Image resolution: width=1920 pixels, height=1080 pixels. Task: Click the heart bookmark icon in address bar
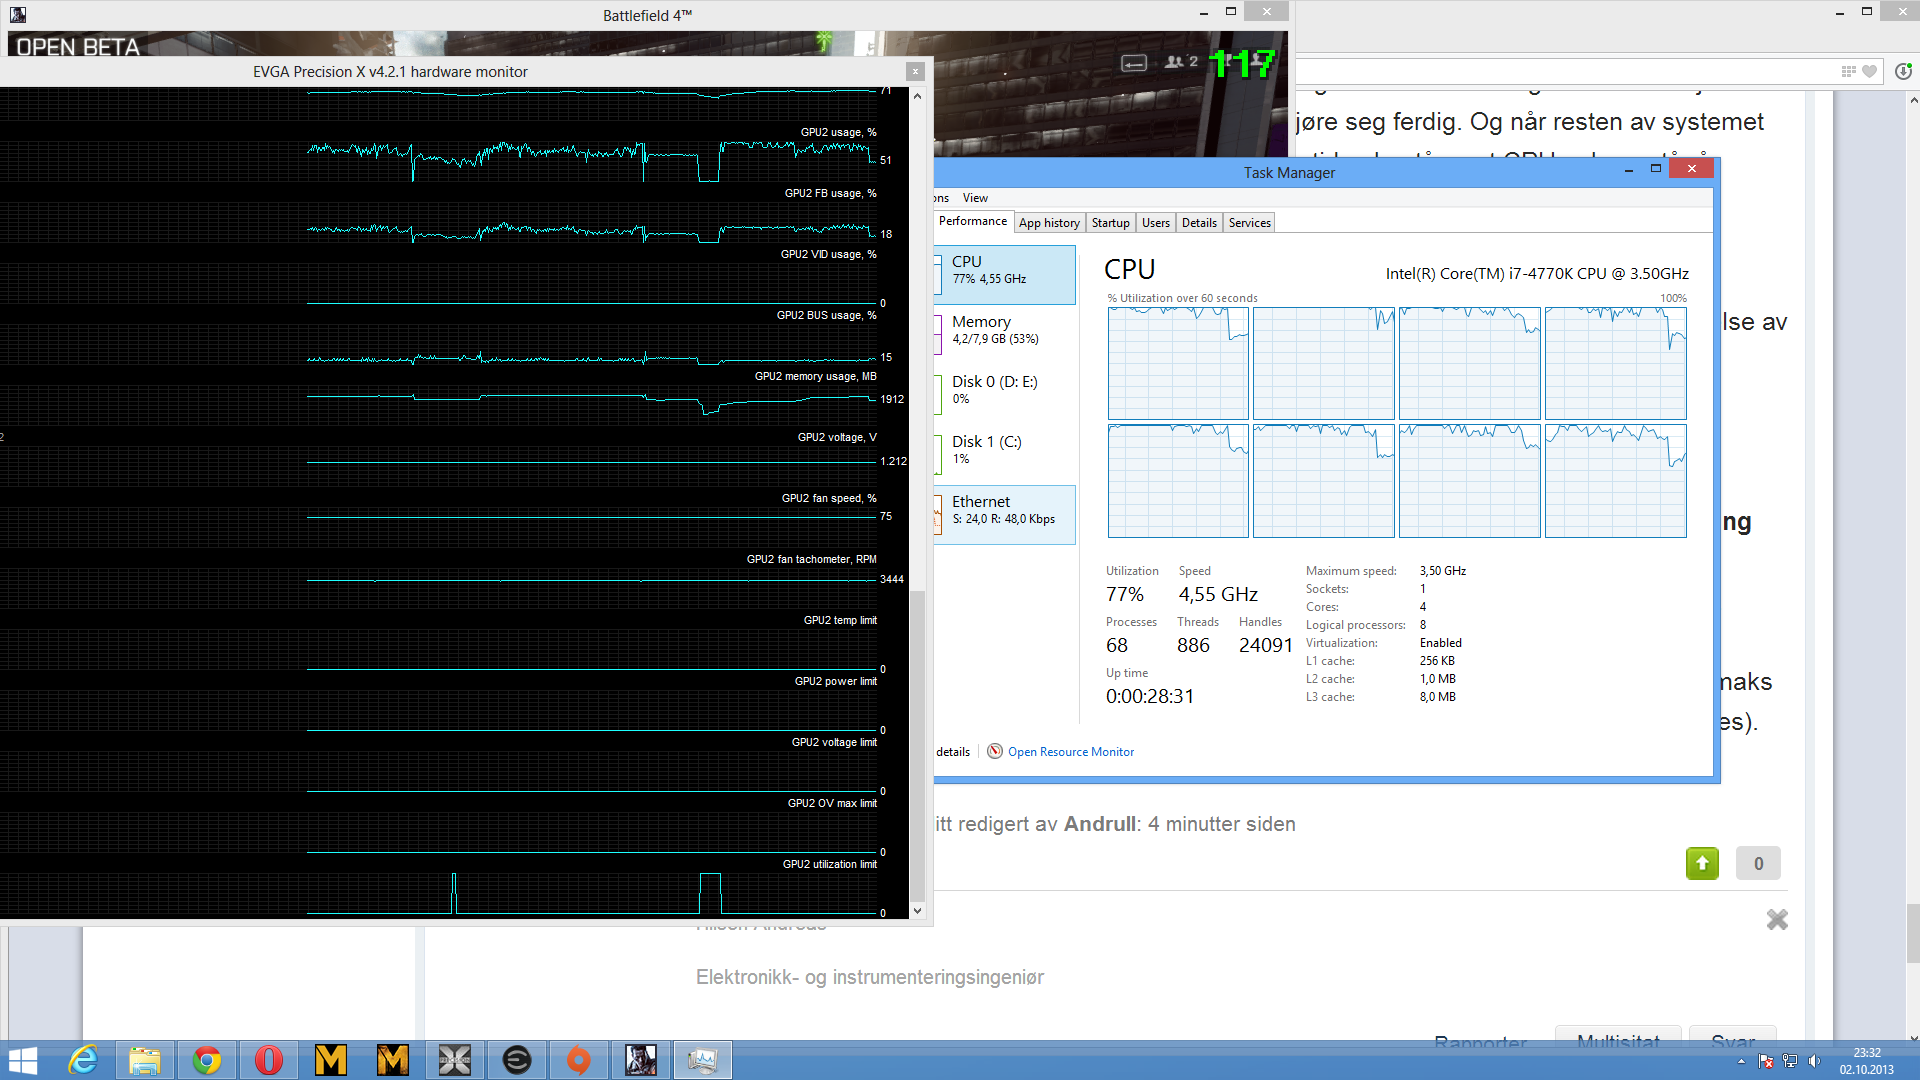(1869, 71)
